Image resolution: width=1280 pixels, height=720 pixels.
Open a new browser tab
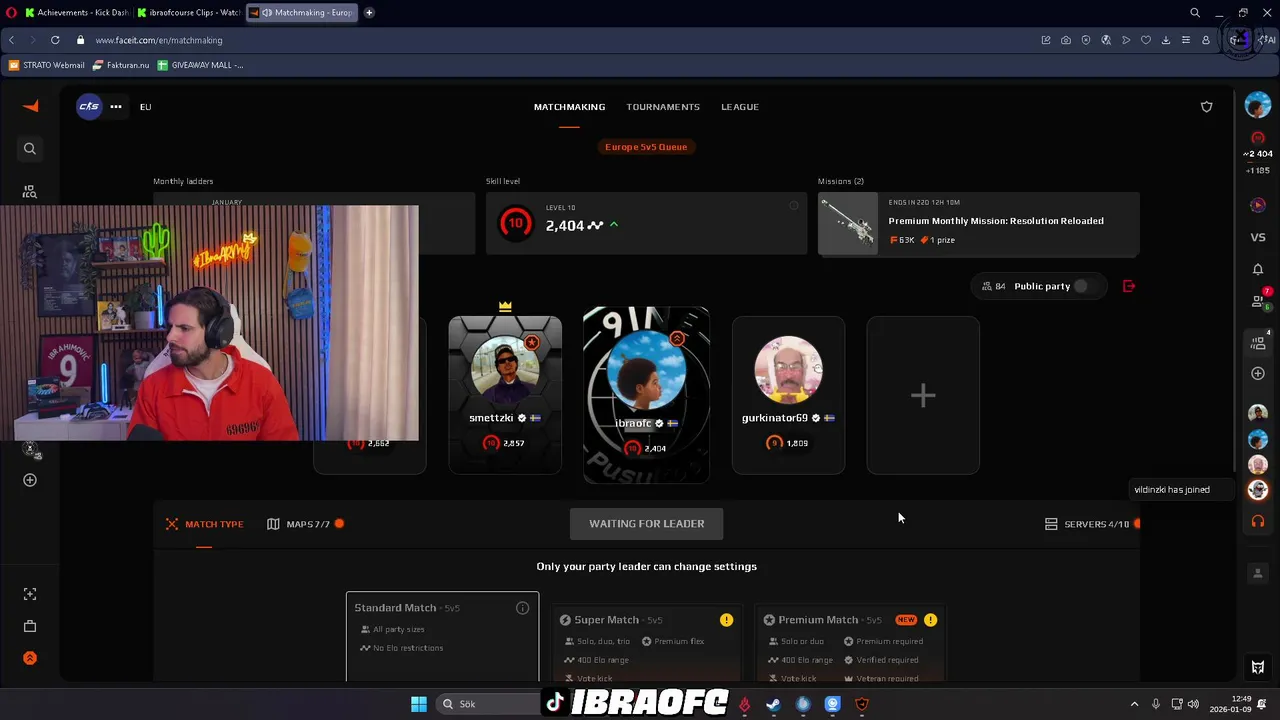[369, 13]
